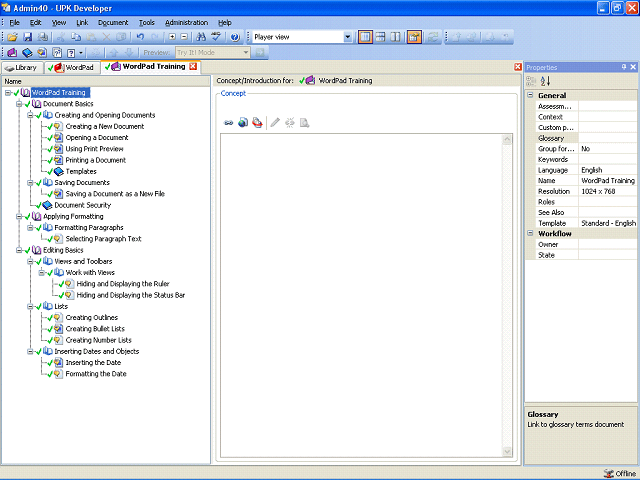Collapse the WordPad Training root node
Viewport: 640px width, 480px height.
(x=8, y=93)
